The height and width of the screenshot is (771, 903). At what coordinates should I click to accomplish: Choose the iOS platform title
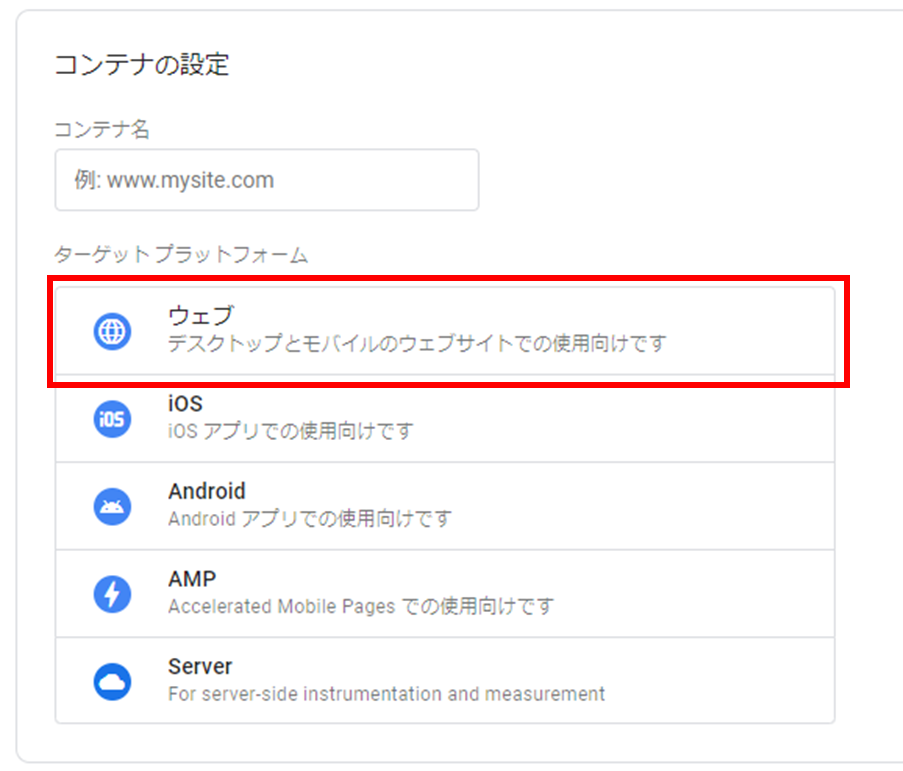point(185,403)
